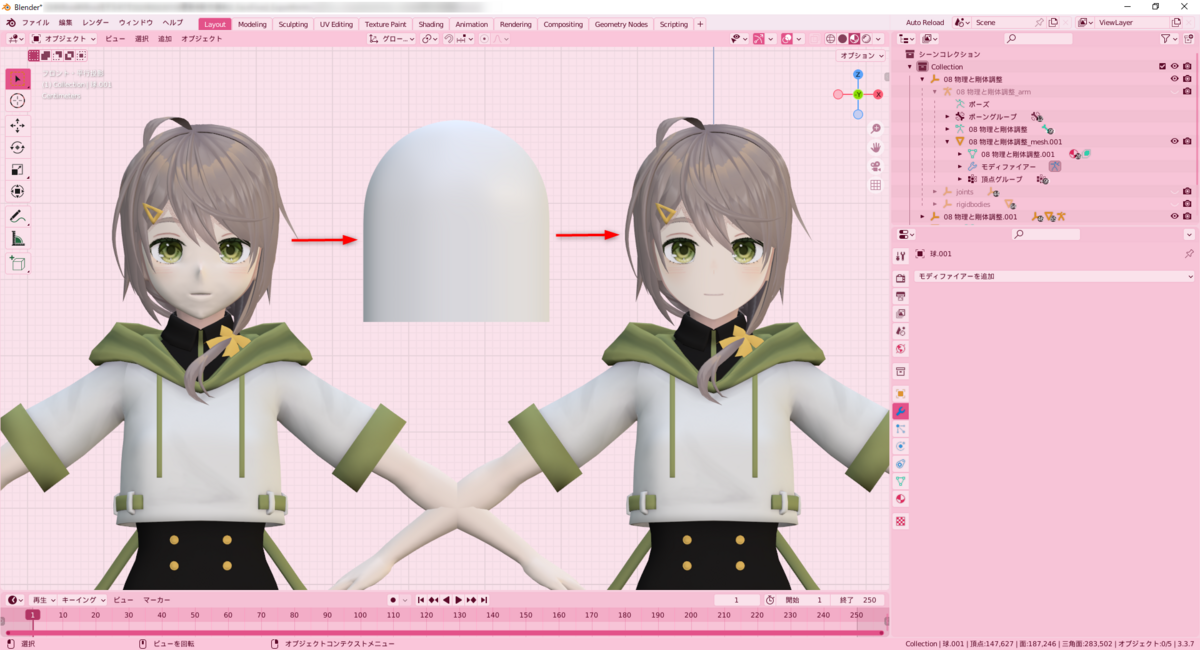This screenshot has width=1200, height=650.
Task: Switch to the UV Editing workspace tab
Action: pos(335,24)
